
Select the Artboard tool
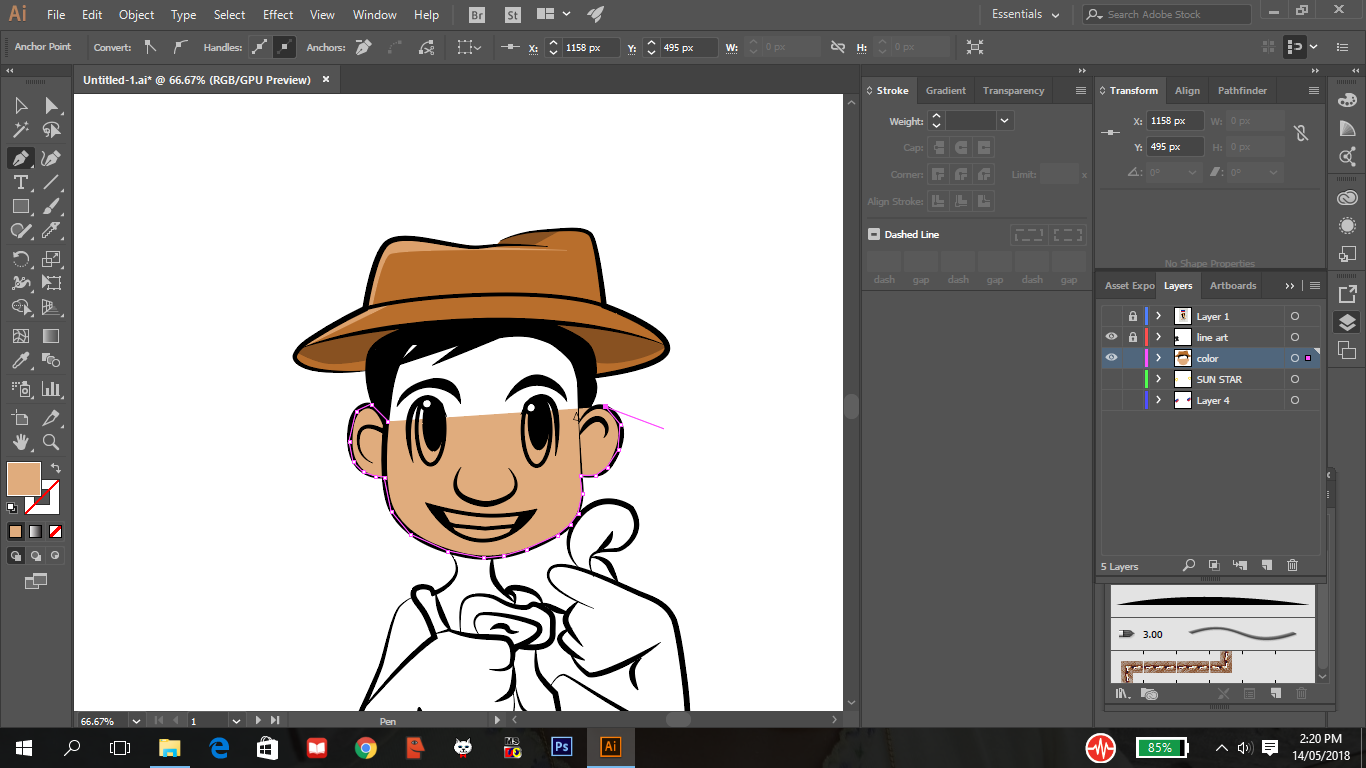coord(21,418)
